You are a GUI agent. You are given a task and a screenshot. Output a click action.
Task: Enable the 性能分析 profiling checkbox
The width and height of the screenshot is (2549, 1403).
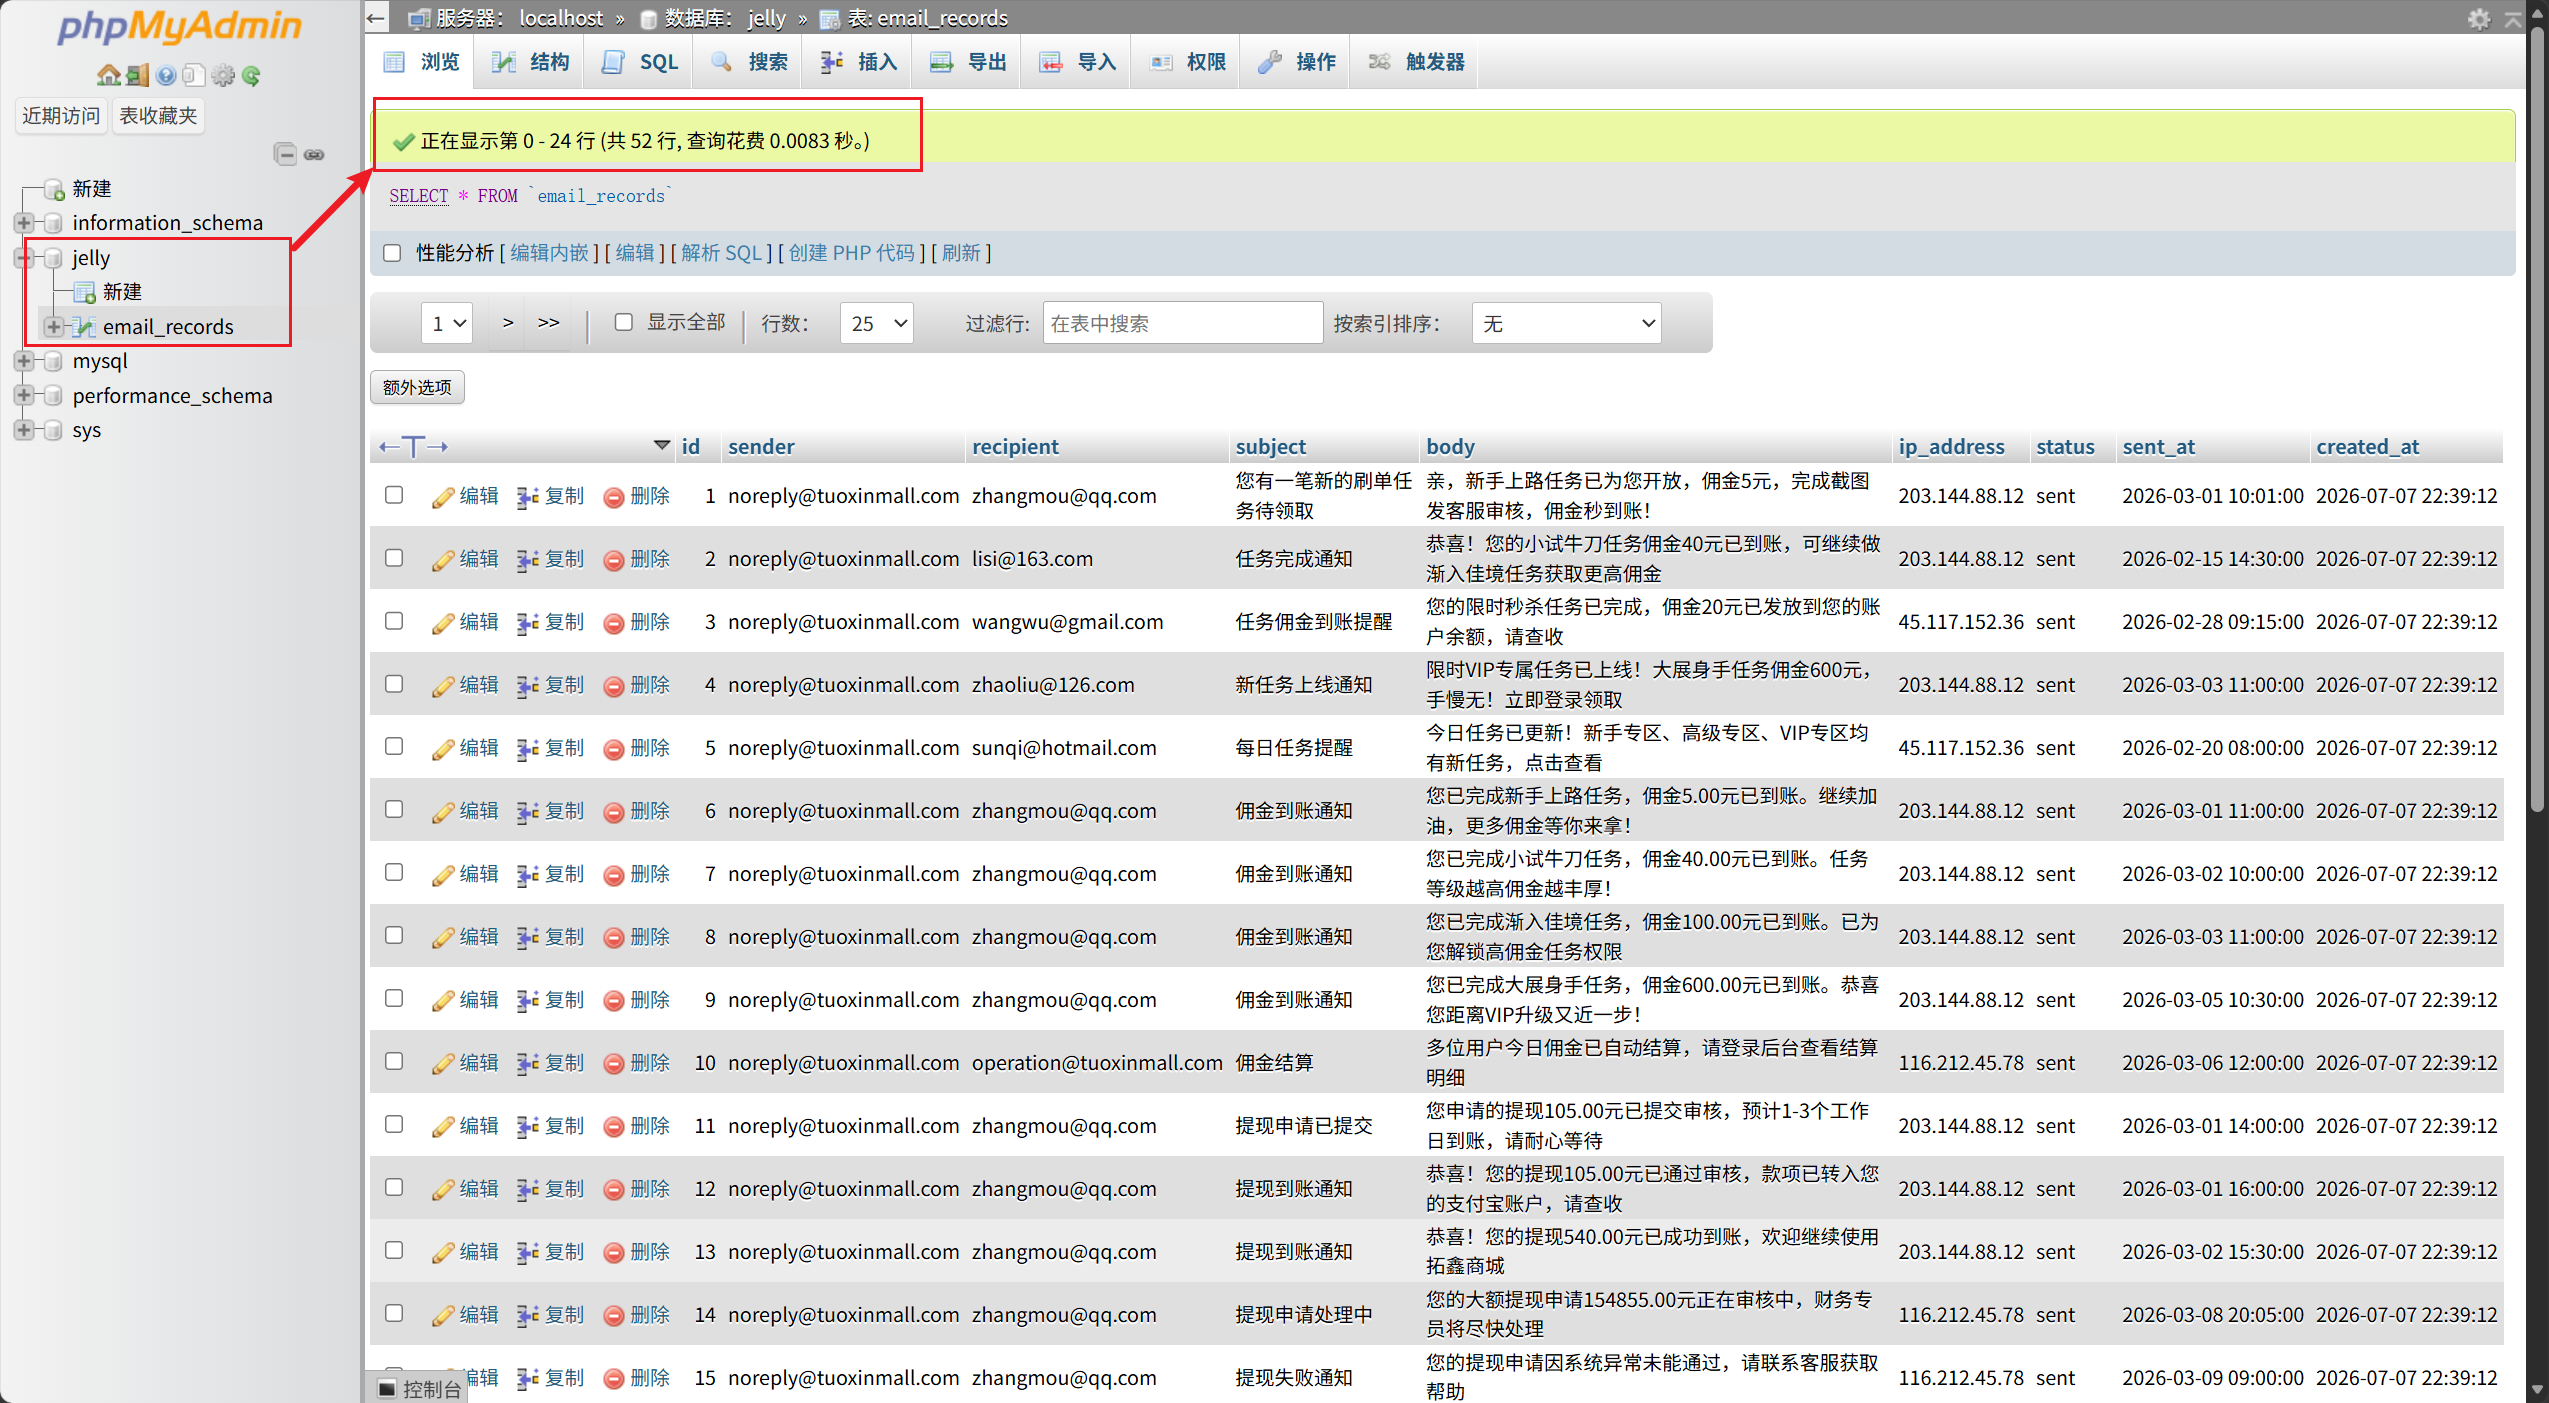[392, 253]
